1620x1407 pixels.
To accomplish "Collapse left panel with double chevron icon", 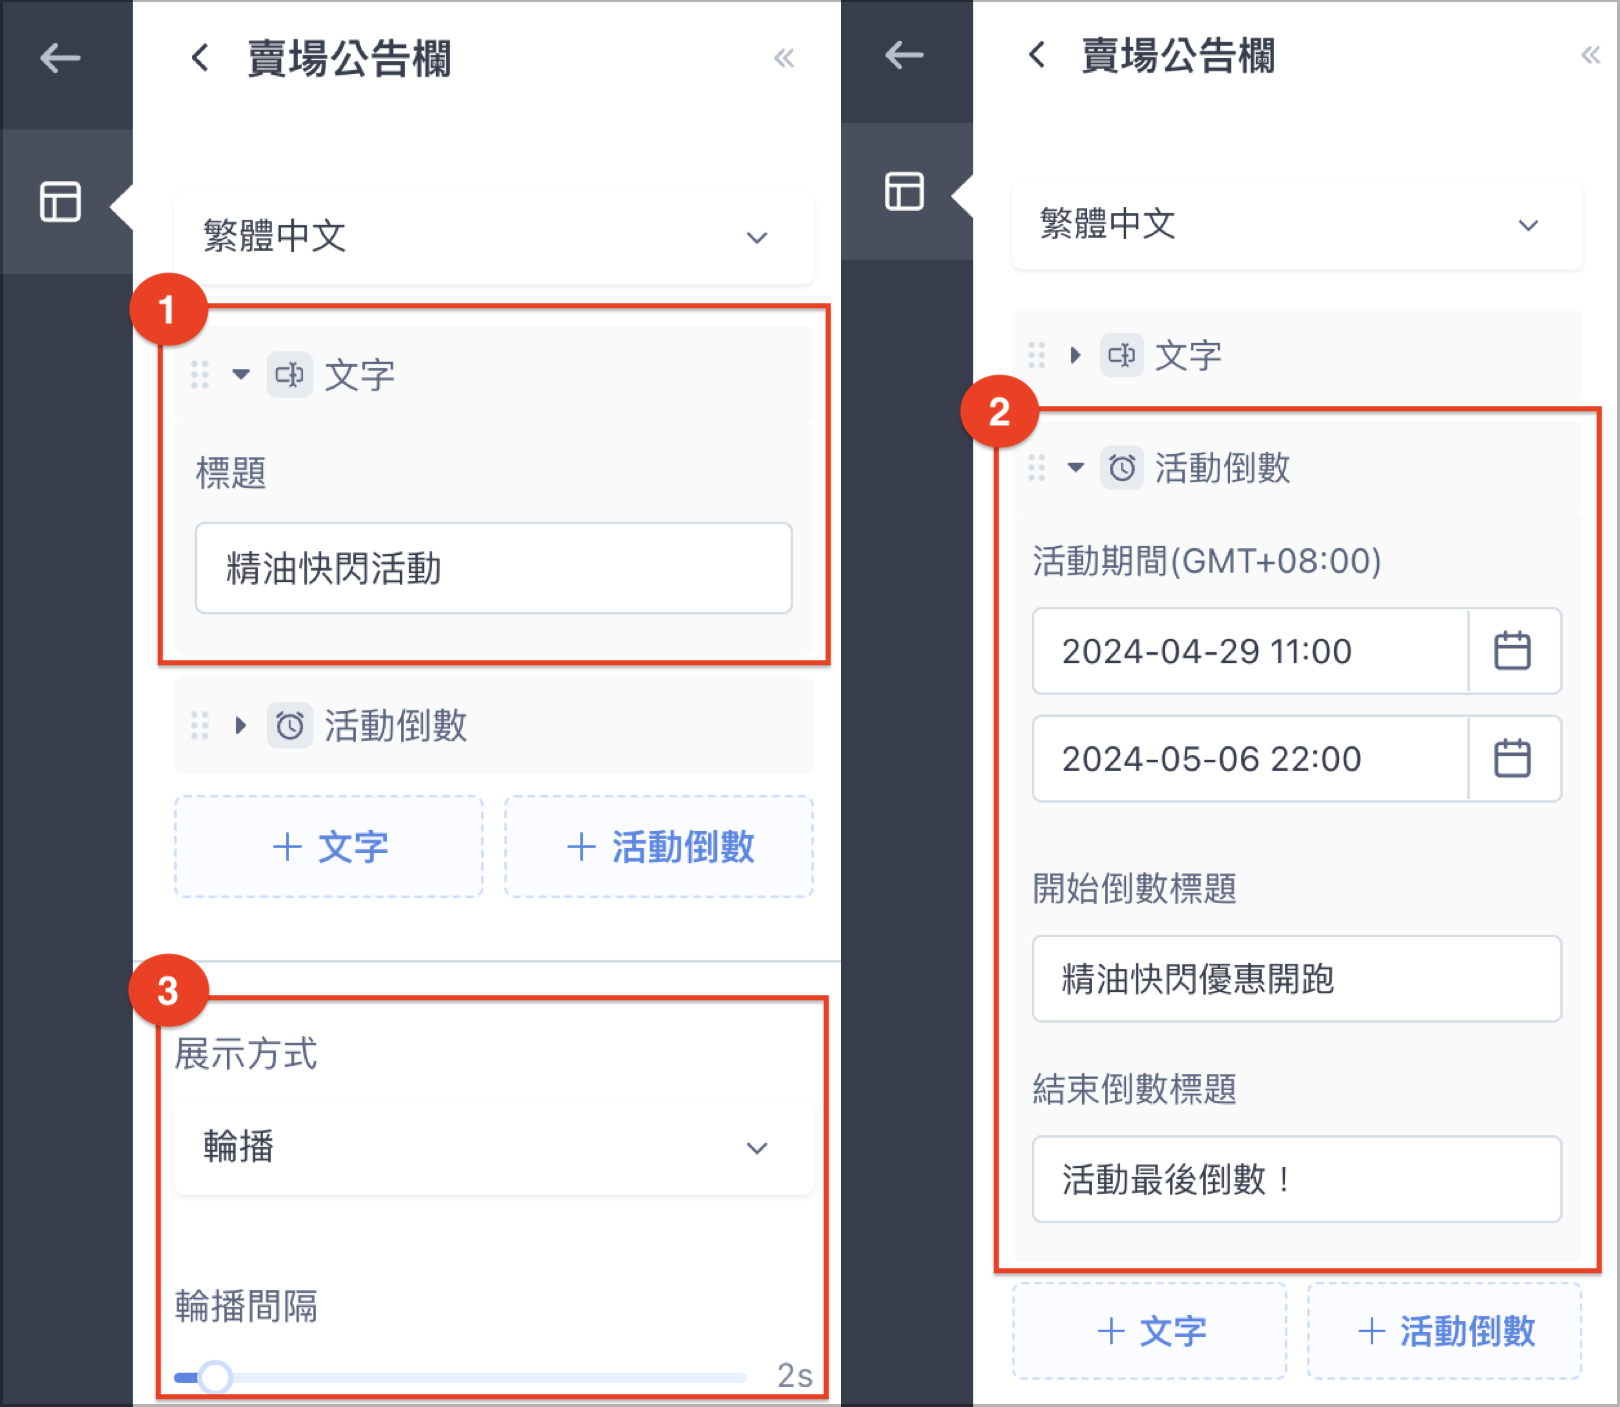I will tap(784, 58).
